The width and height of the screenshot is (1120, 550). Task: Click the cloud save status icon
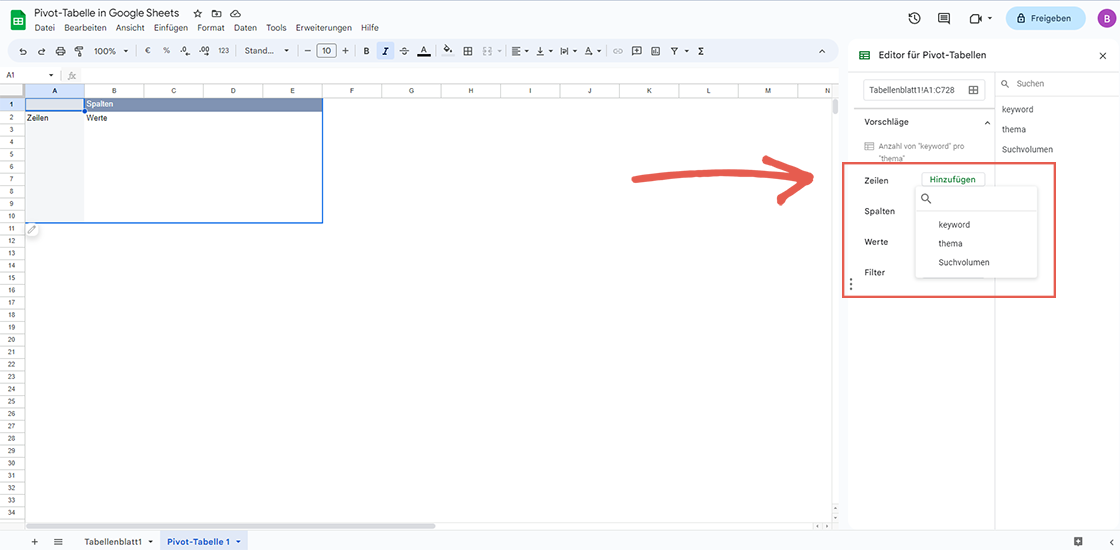[235, 14]
